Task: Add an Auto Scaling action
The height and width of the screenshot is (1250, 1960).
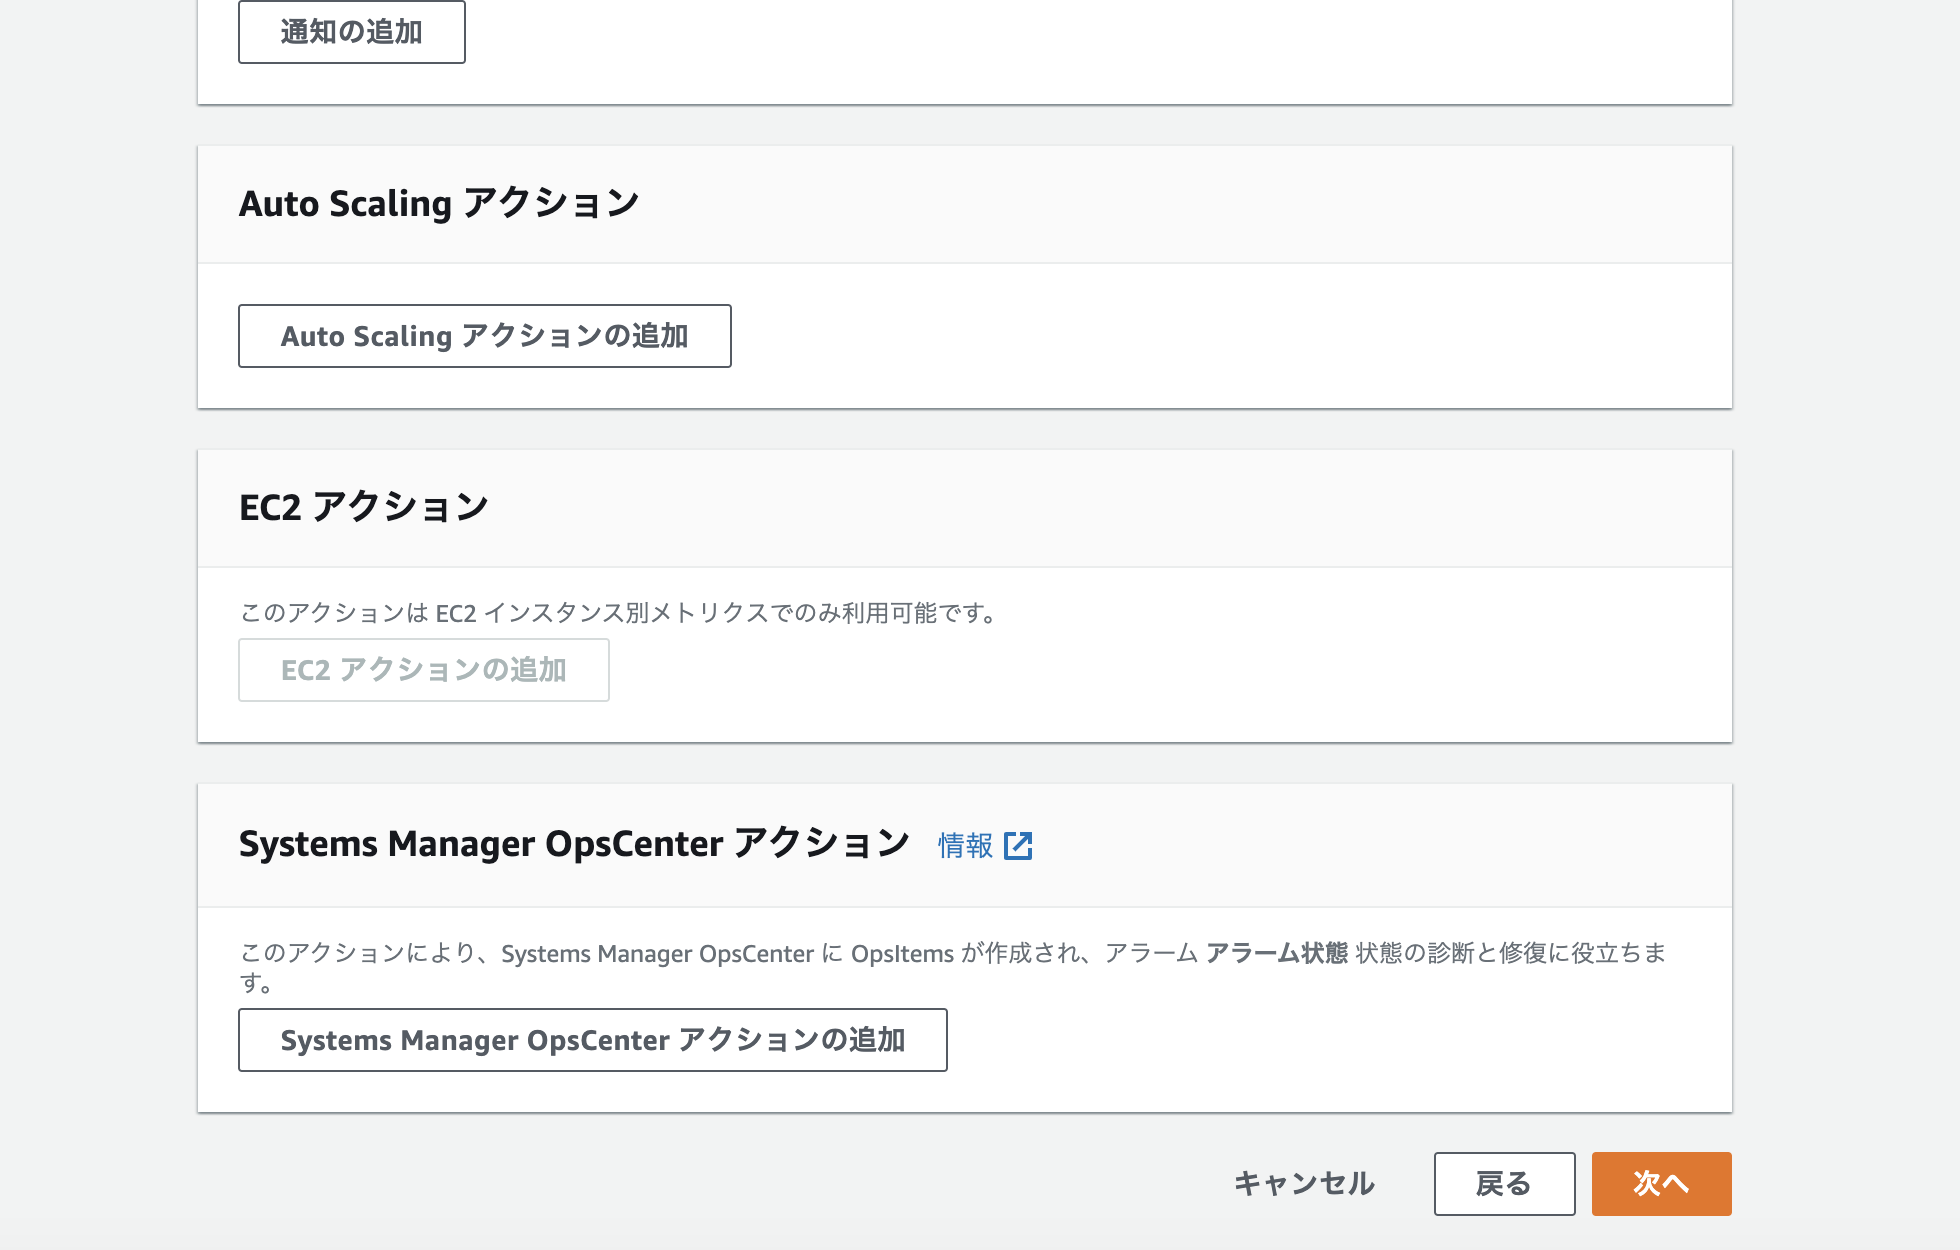Action: pos(484,336)
